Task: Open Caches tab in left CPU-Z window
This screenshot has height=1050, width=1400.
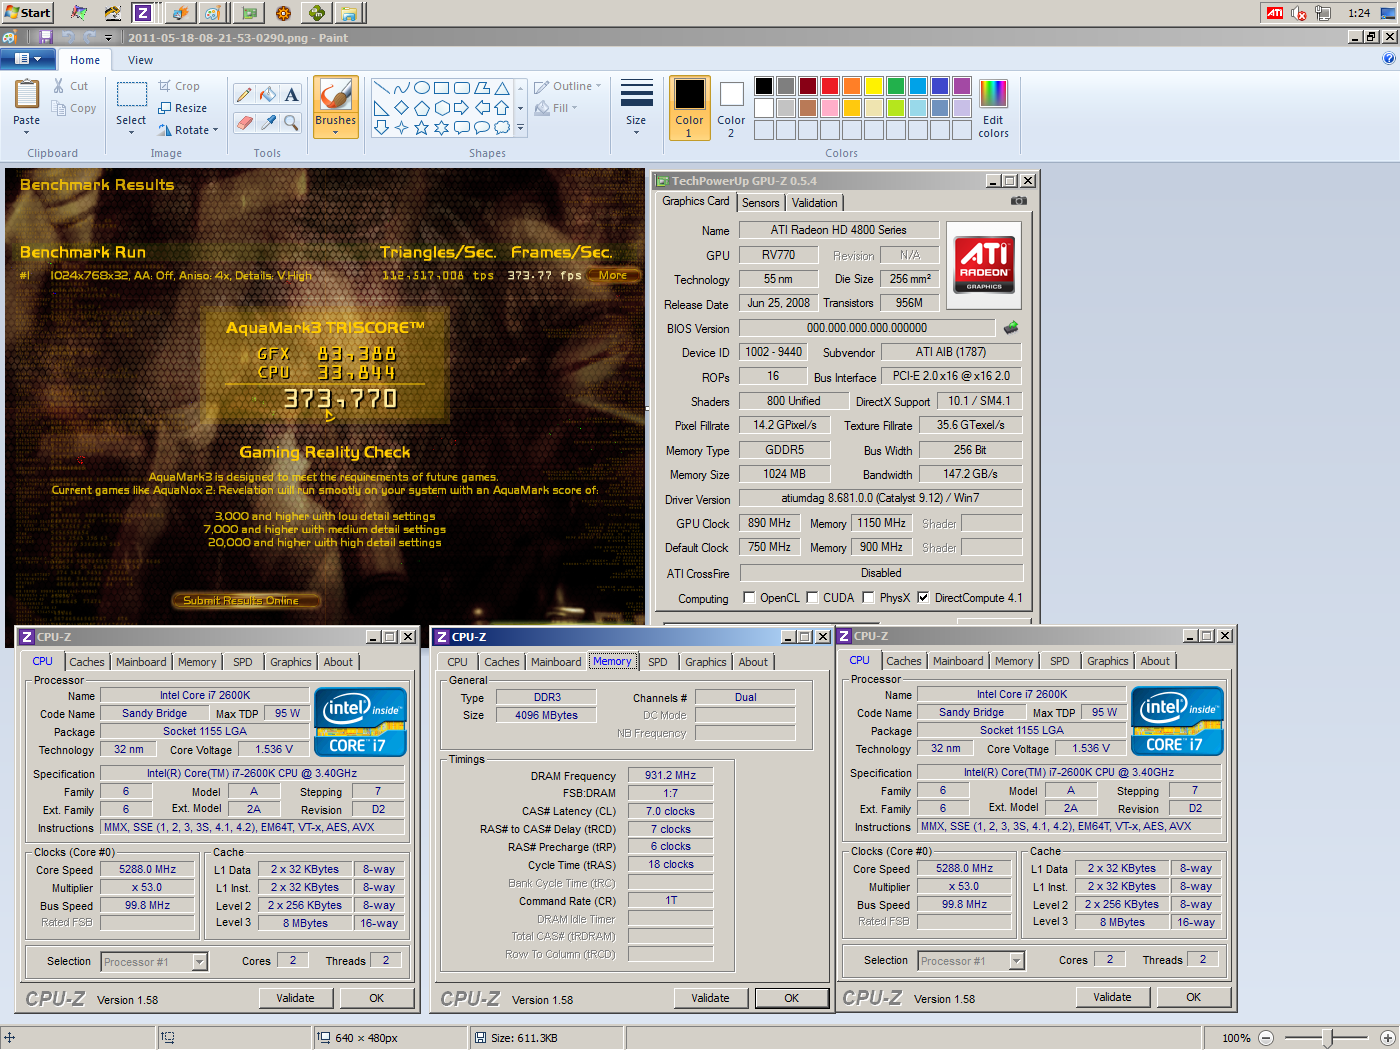Action: pos(87,662)
